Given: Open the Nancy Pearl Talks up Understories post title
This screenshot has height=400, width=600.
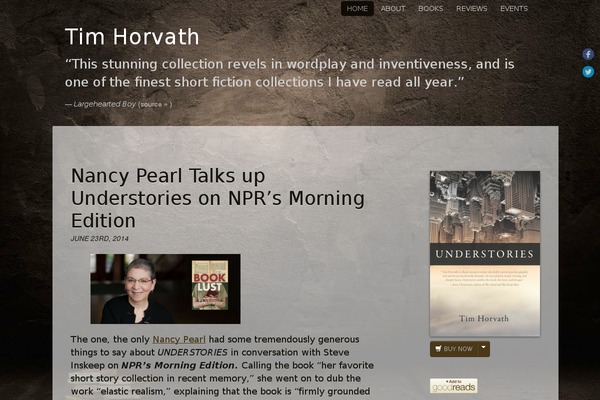Looking at the screenshot, I should [217, 198].
